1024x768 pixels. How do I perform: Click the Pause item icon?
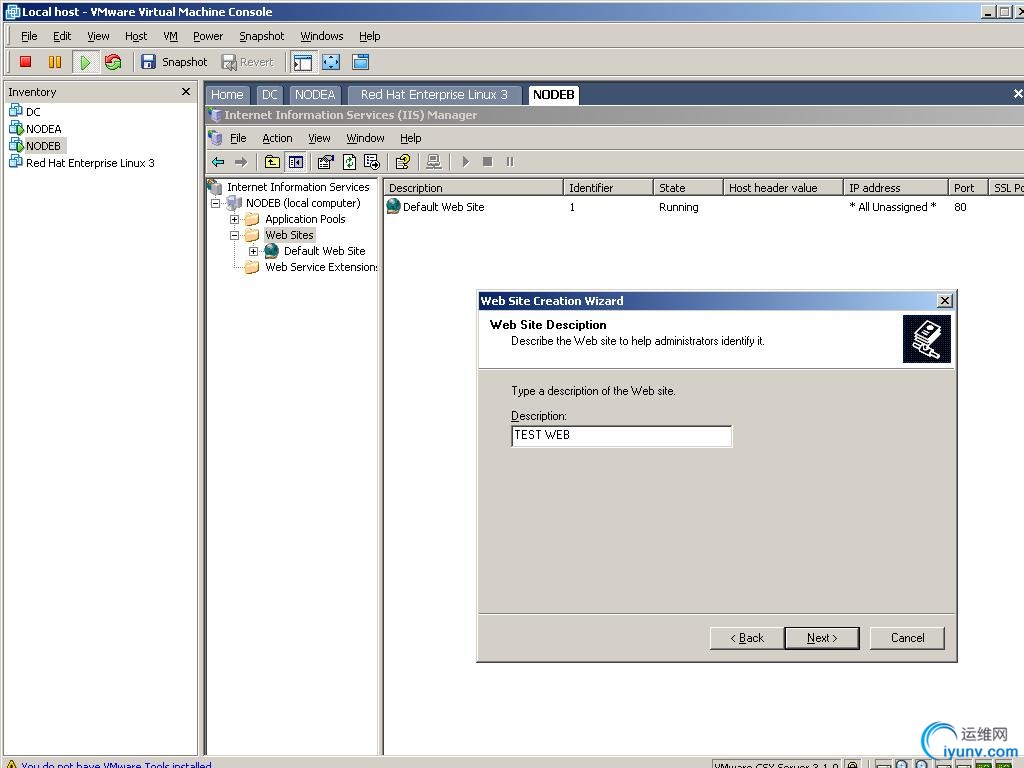tap(510, 161)
